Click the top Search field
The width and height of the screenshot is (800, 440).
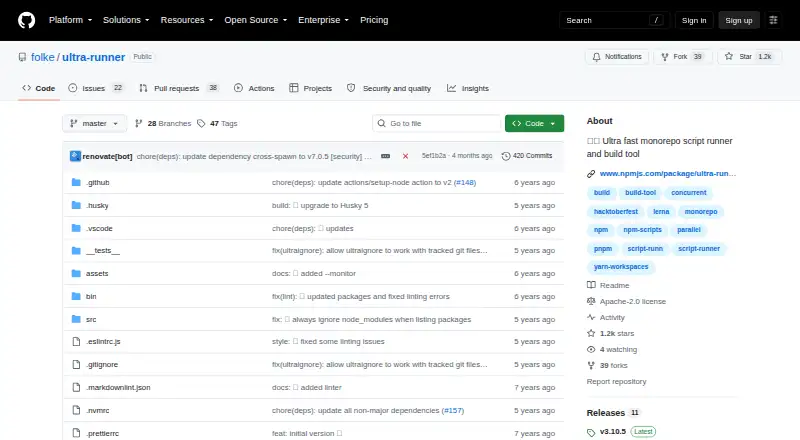click(x=614, y=20)
